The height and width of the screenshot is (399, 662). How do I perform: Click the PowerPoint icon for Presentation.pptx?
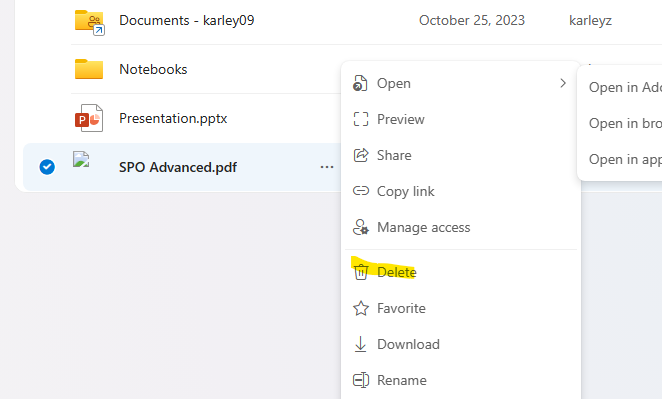click(89, 118)
